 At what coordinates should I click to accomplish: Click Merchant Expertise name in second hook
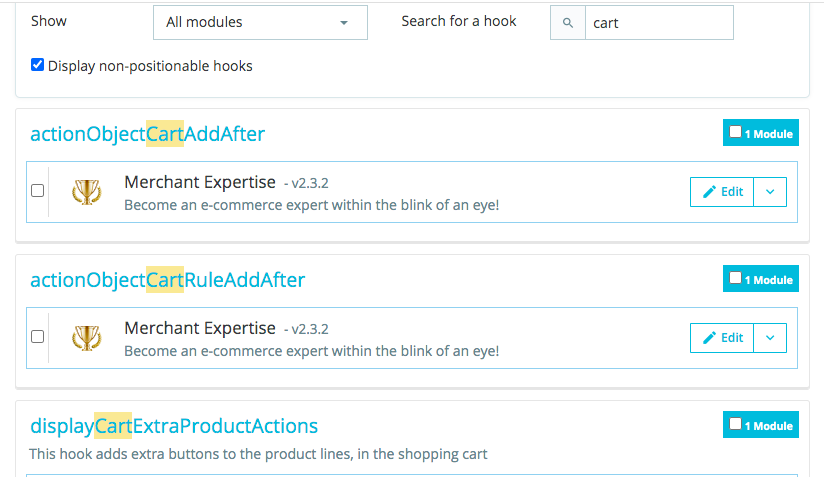point(199,328)
